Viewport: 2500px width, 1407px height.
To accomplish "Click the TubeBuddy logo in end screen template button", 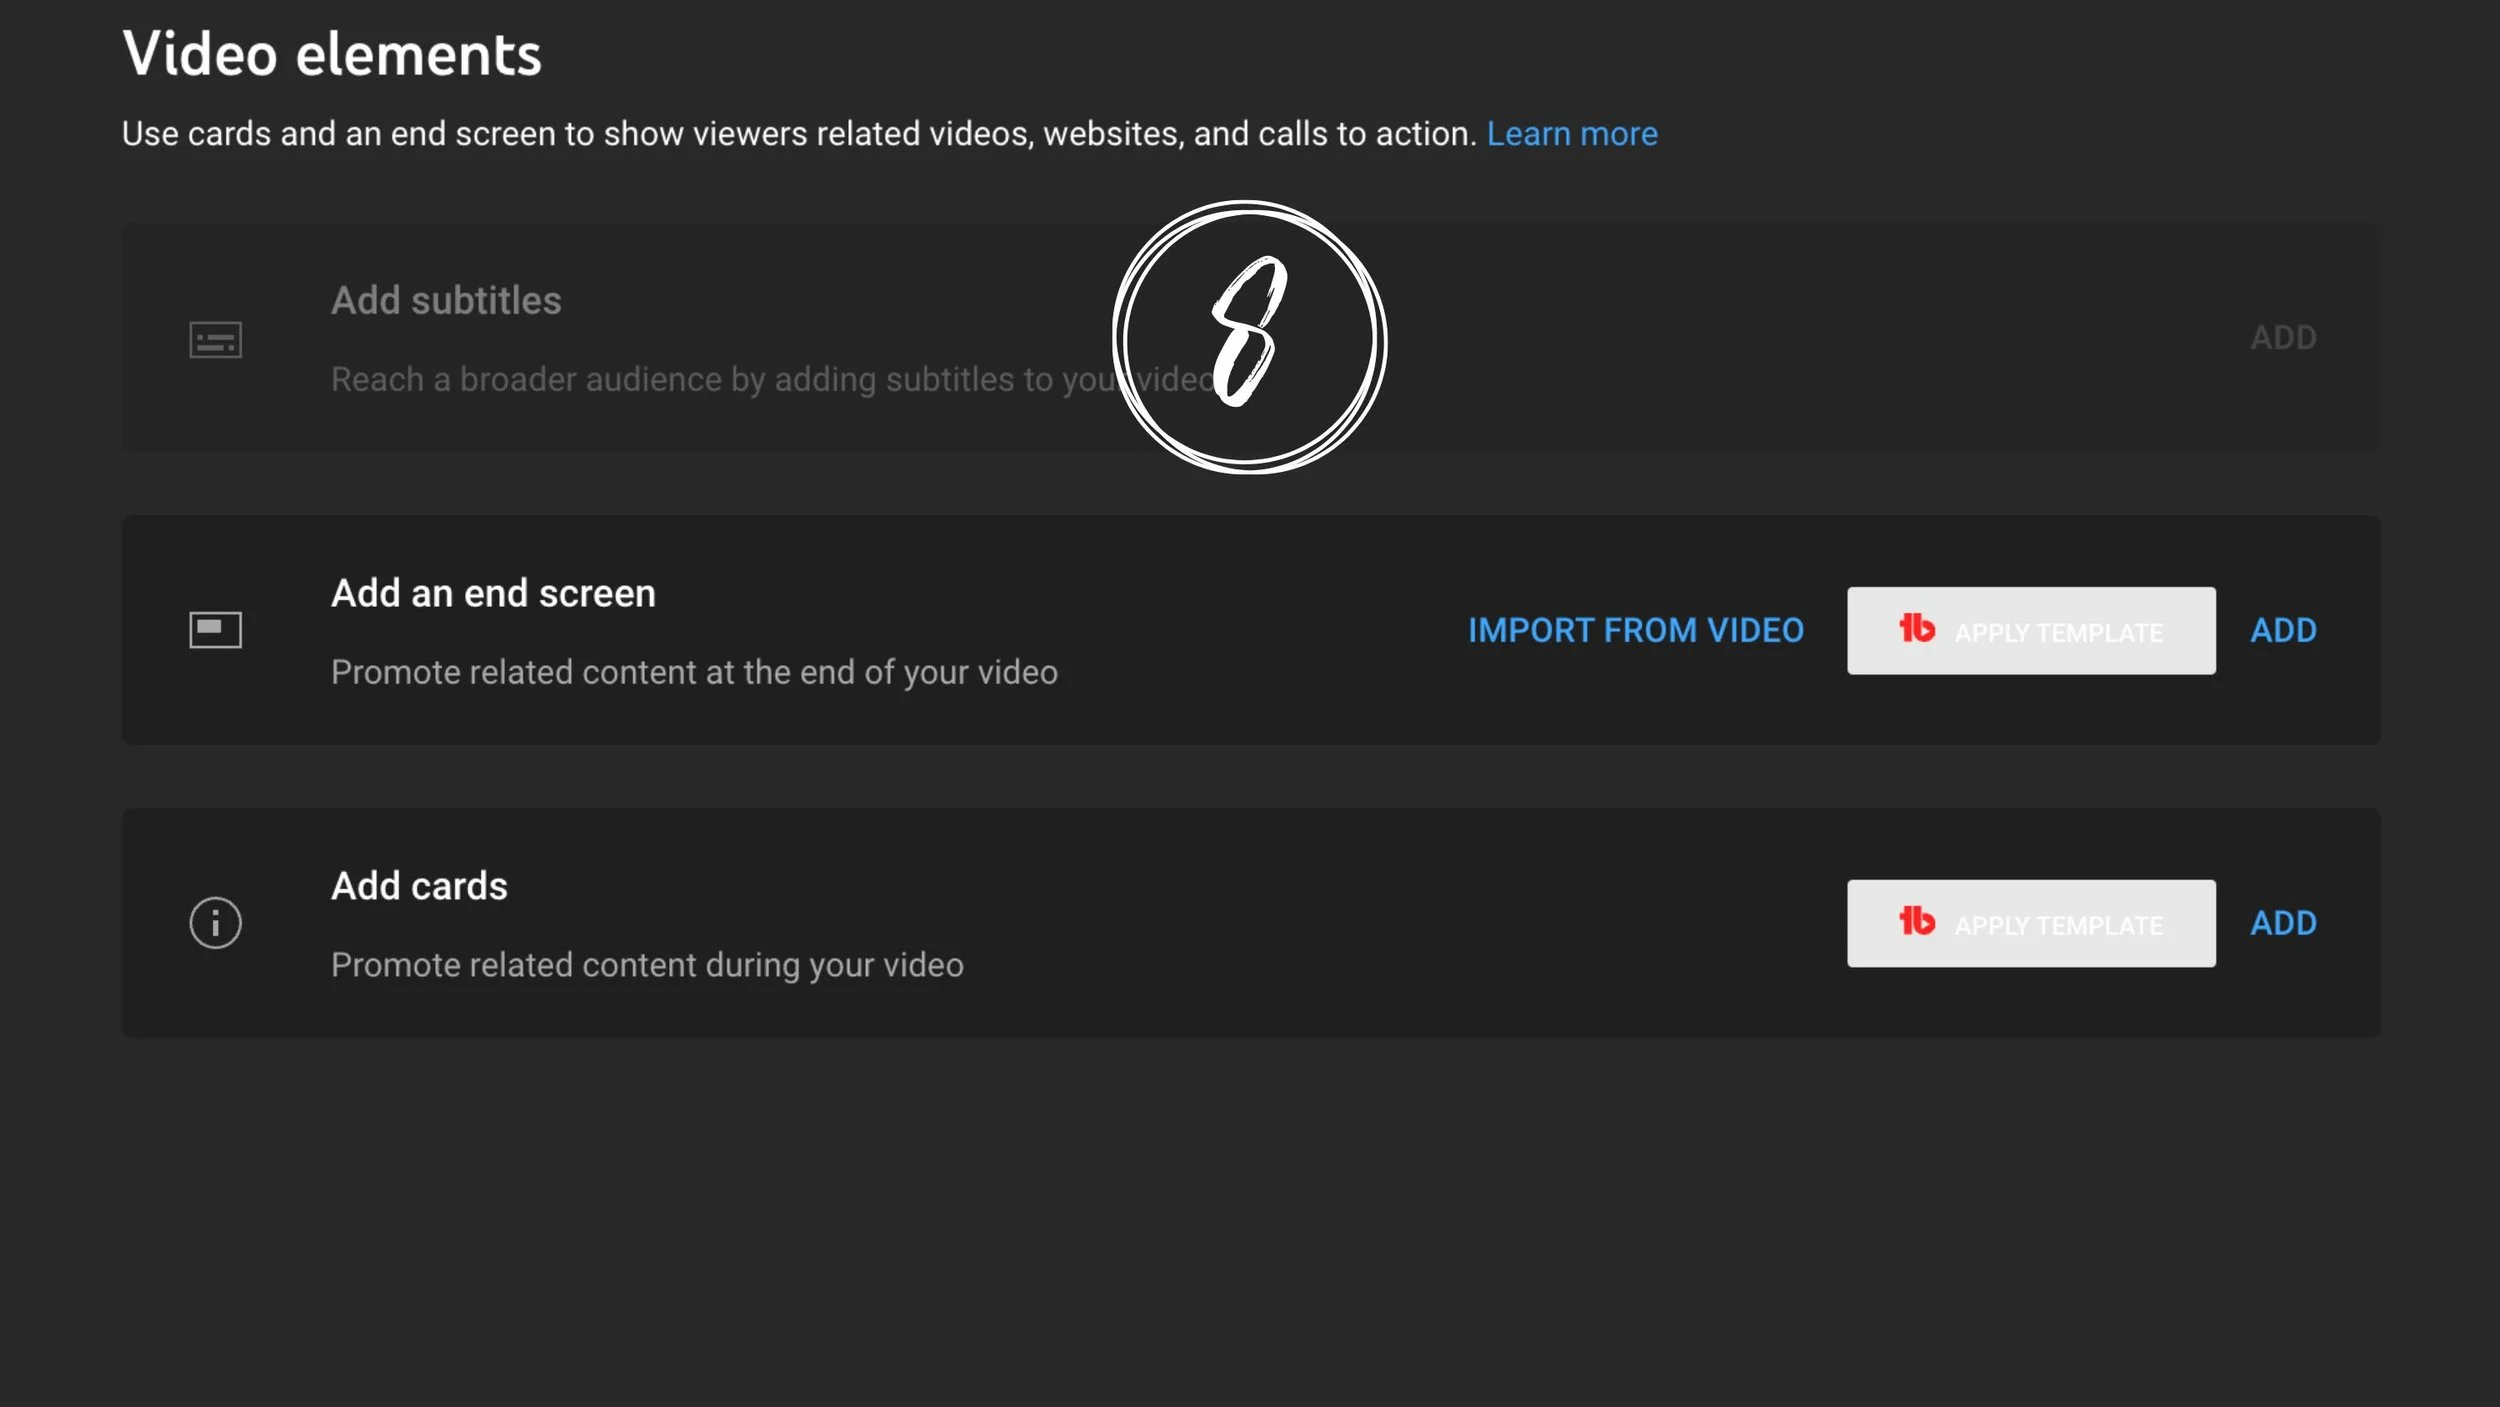I will click(1917, 628).
